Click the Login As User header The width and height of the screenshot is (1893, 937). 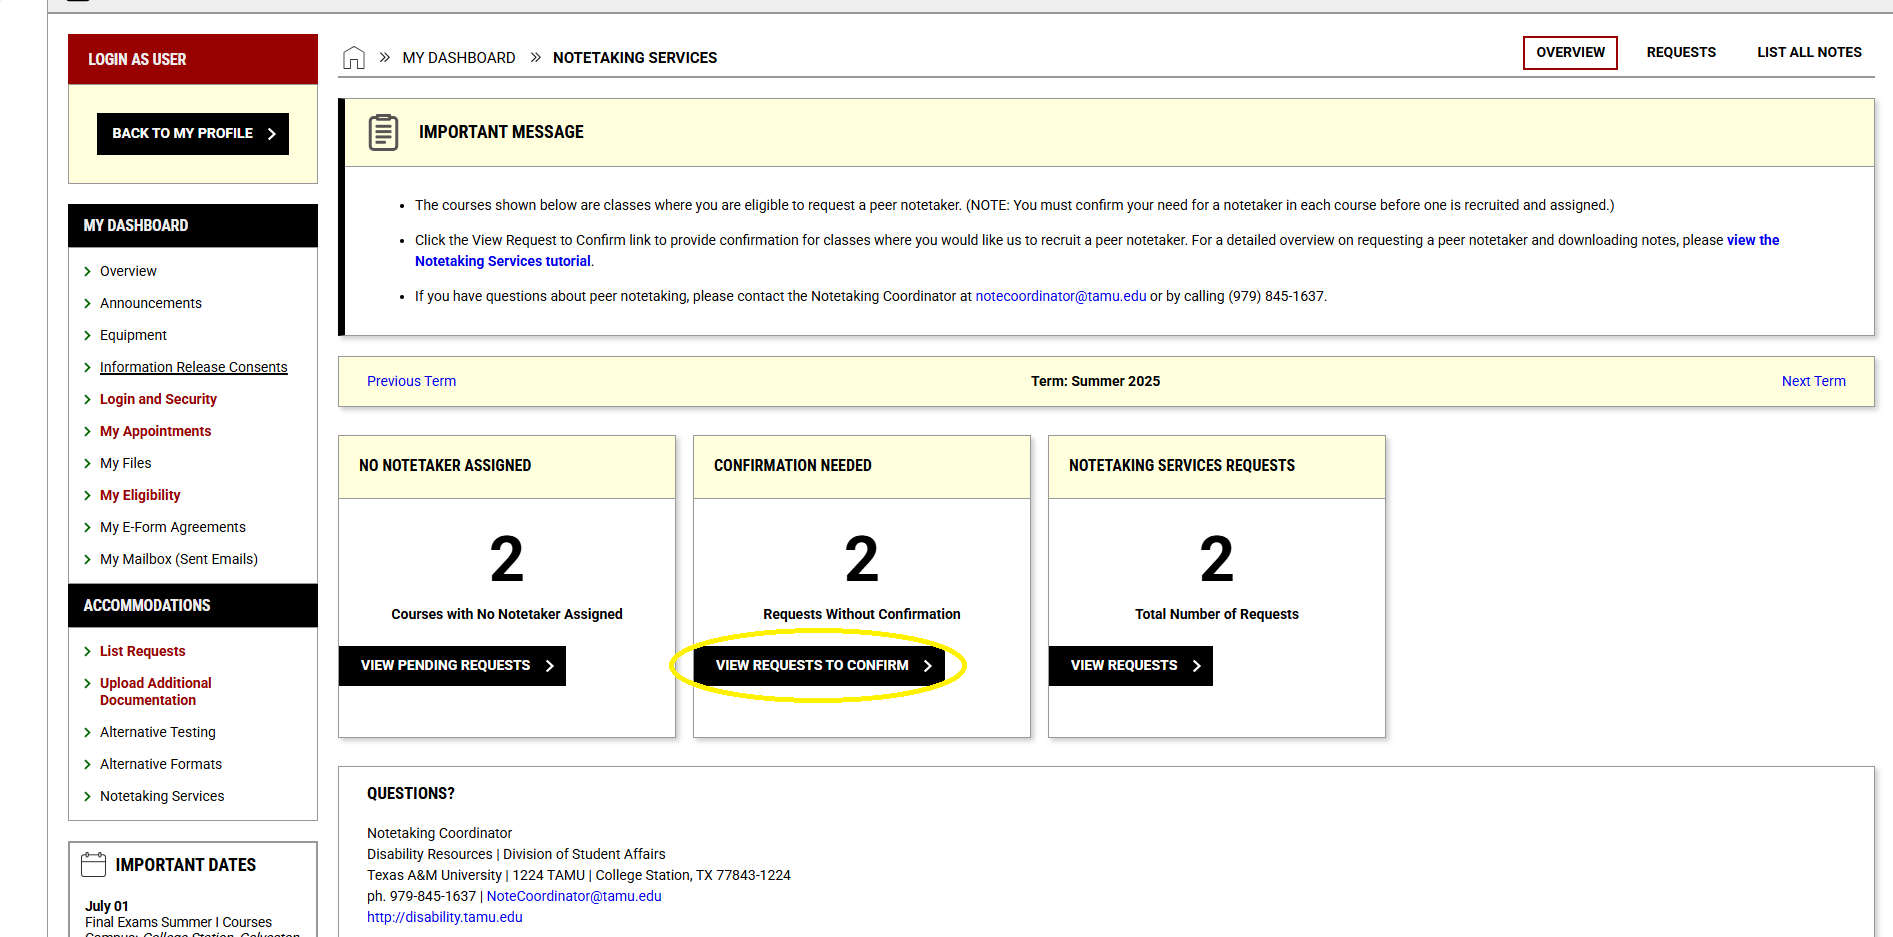point(193,59)
